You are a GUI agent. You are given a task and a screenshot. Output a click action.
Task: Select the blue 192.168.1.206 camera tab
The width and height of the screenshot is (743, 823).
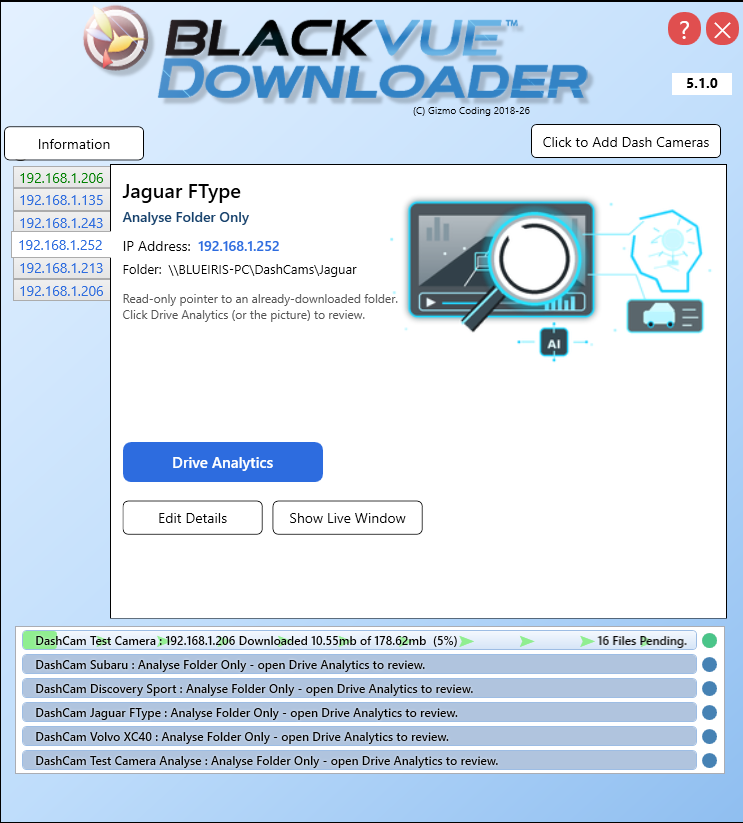pyautogui.click(x=62, y=291)
